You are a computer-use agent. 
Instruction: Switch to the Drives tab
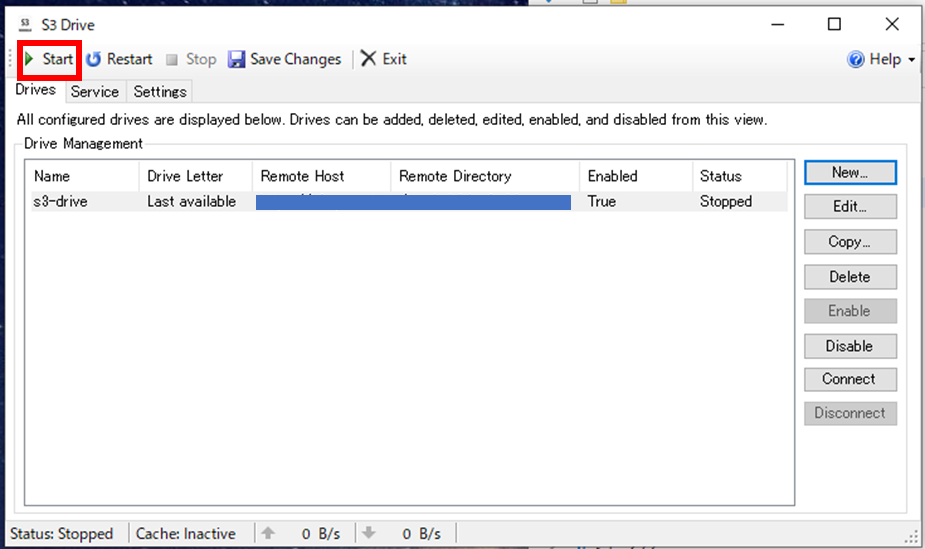pos(35,90)
